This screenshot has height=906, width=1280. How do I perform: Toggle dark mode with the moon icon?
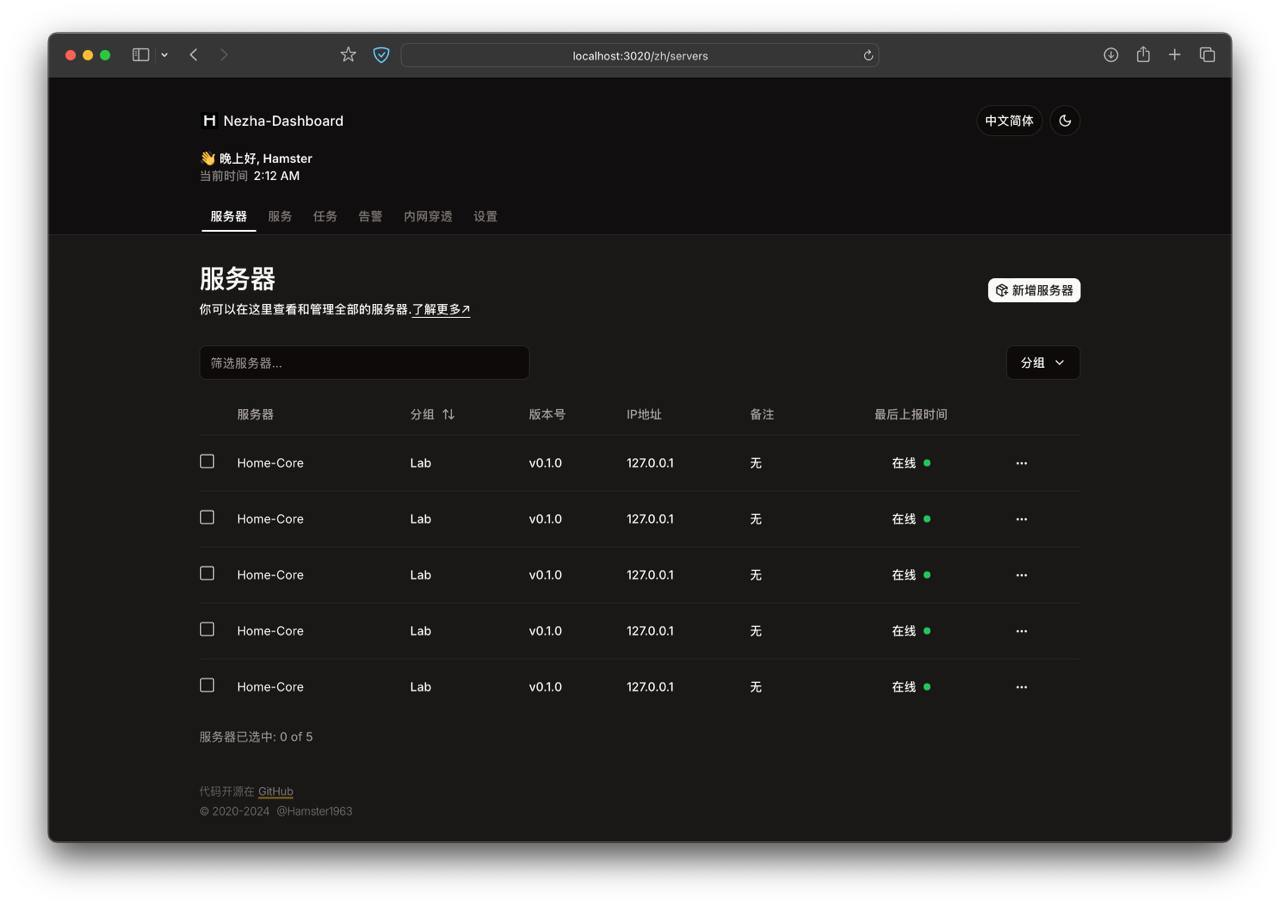1065,121
